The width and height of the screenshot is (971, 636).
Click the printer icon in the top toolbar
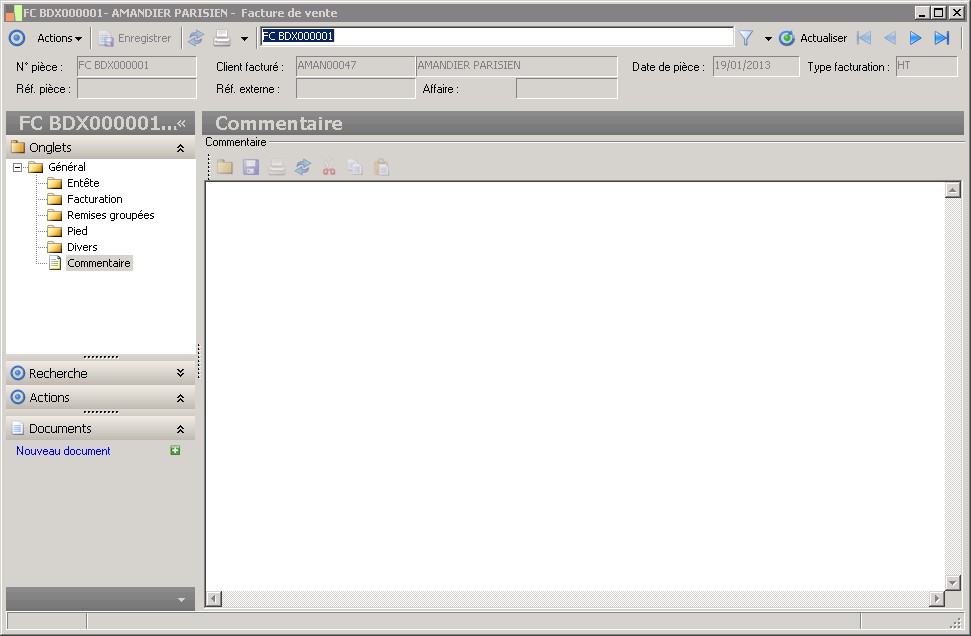(x=222, y=38)
